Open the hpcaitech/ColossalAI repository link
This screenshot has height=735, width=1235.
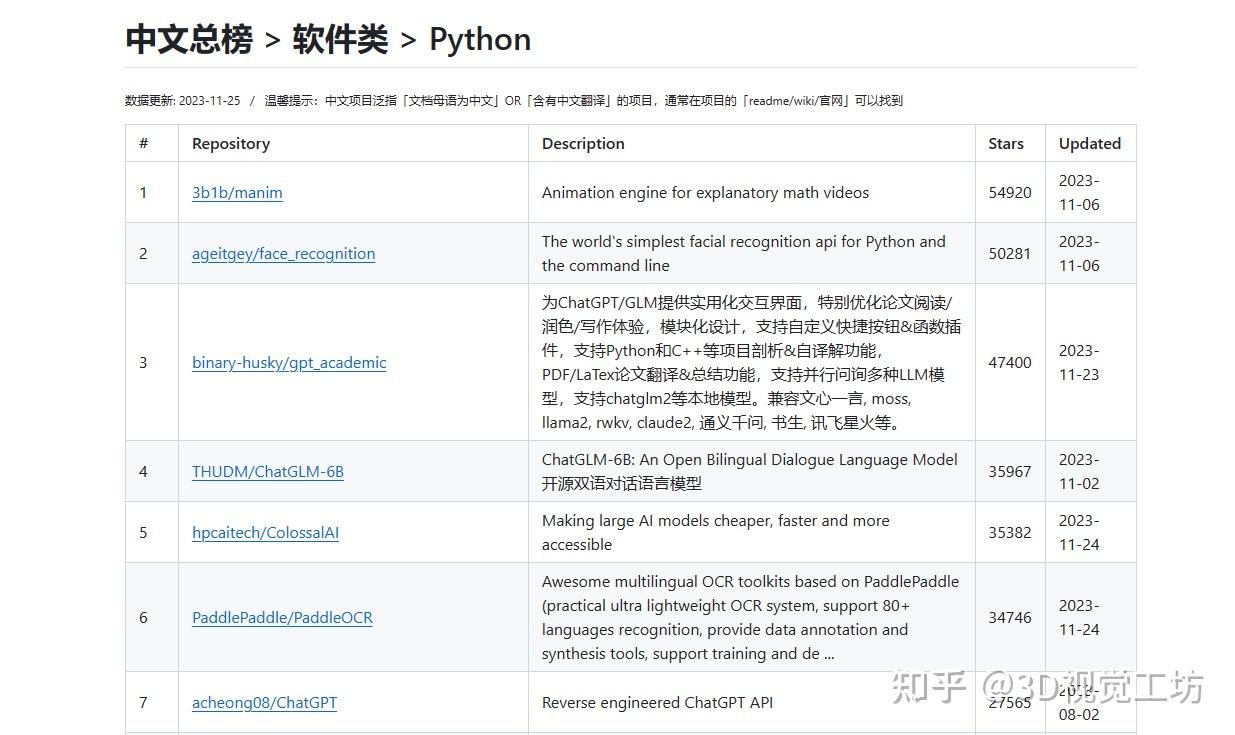click(x=265, y=533)
